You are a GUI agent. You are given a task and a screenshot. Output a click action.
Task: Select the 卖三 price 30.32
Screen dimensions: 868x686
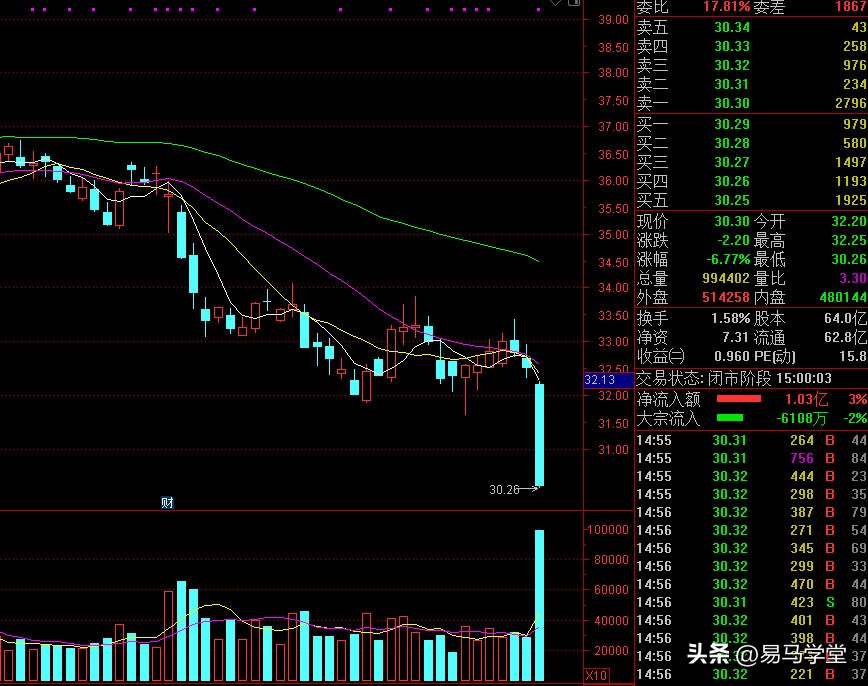coord(732,65)
